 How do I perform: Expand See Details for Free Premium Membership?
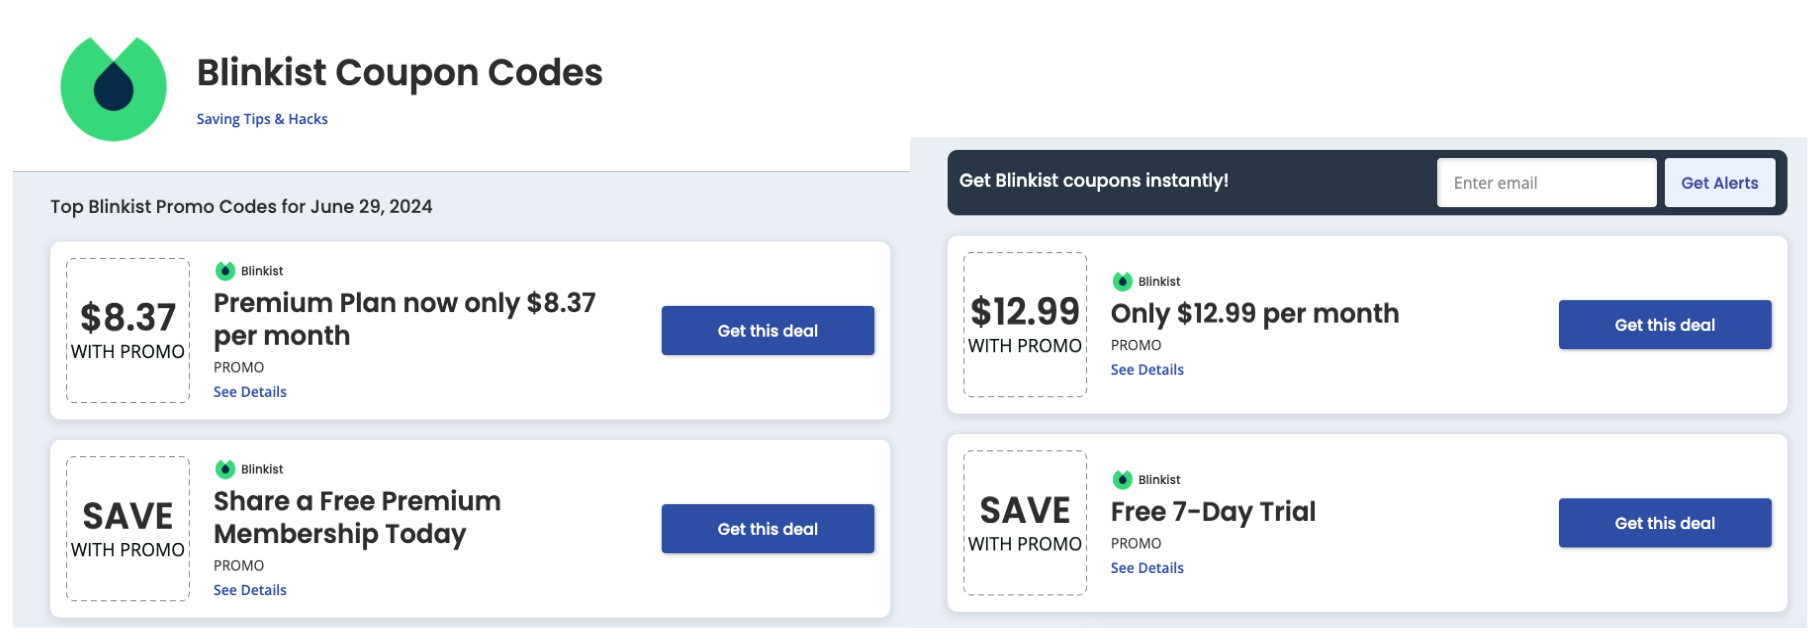click(250, 590)
